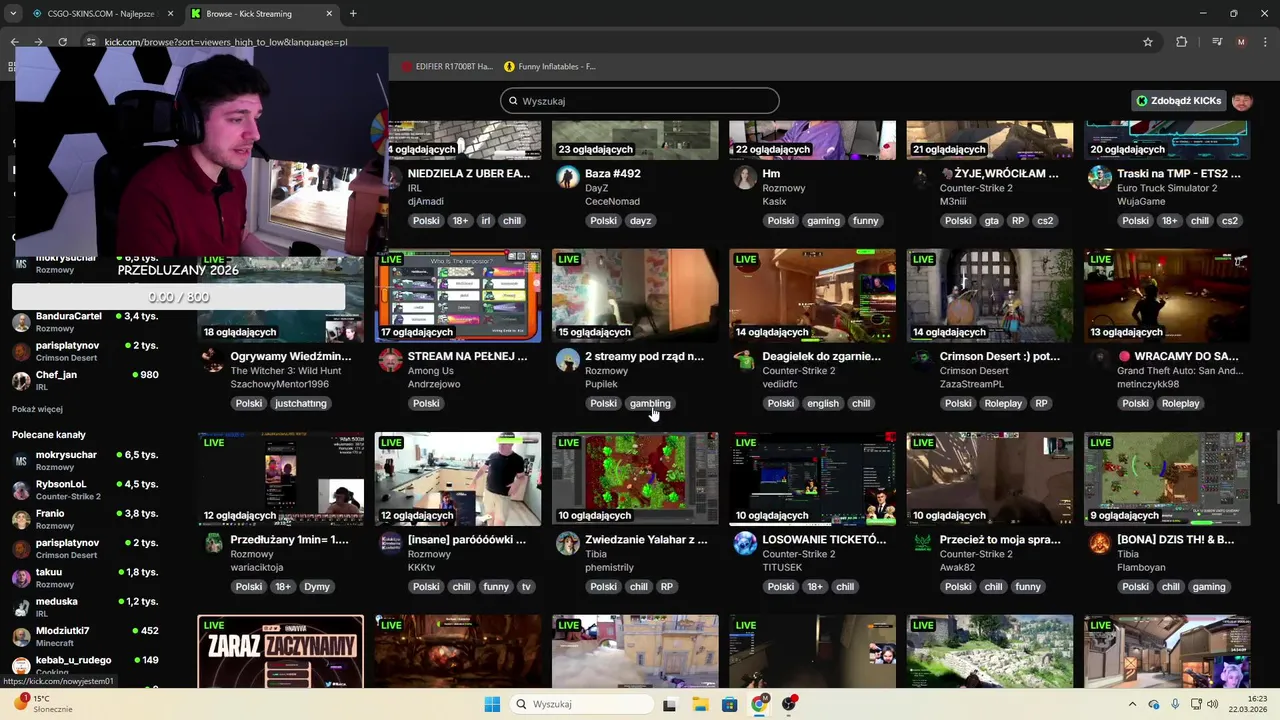Open Mlodziutki7 in recommended channels
1280x720 pixels.
point(85,636)
